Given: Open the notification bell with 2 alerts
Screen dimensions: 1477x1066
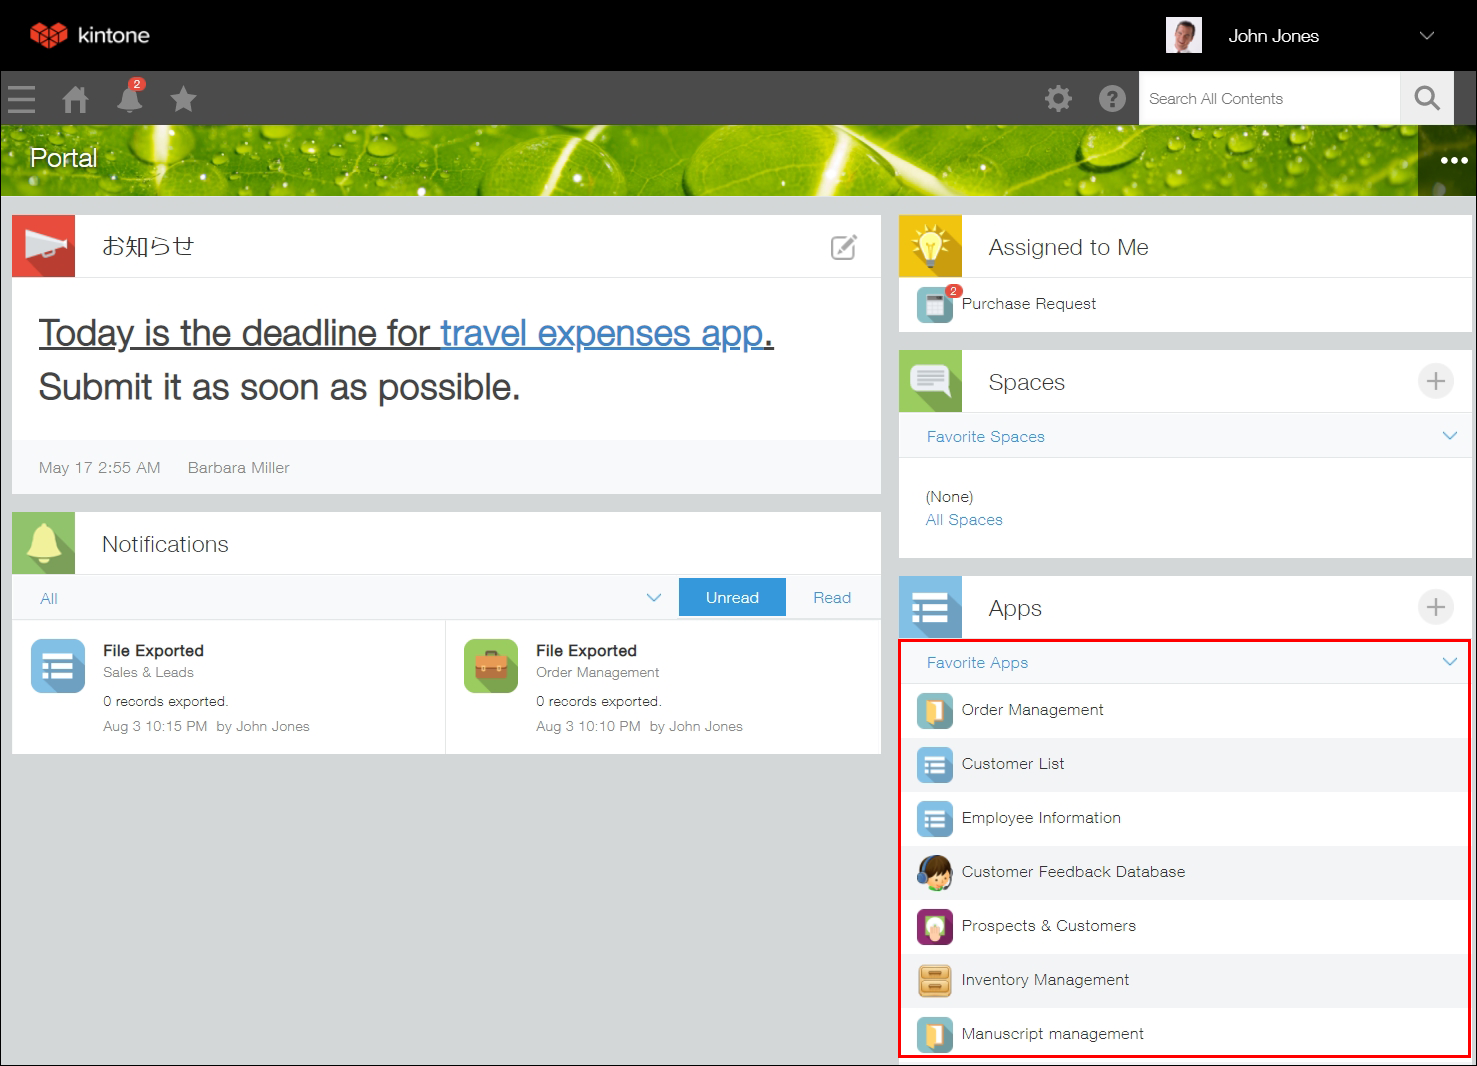Looking at the screenshot, I should click(129, 98).
